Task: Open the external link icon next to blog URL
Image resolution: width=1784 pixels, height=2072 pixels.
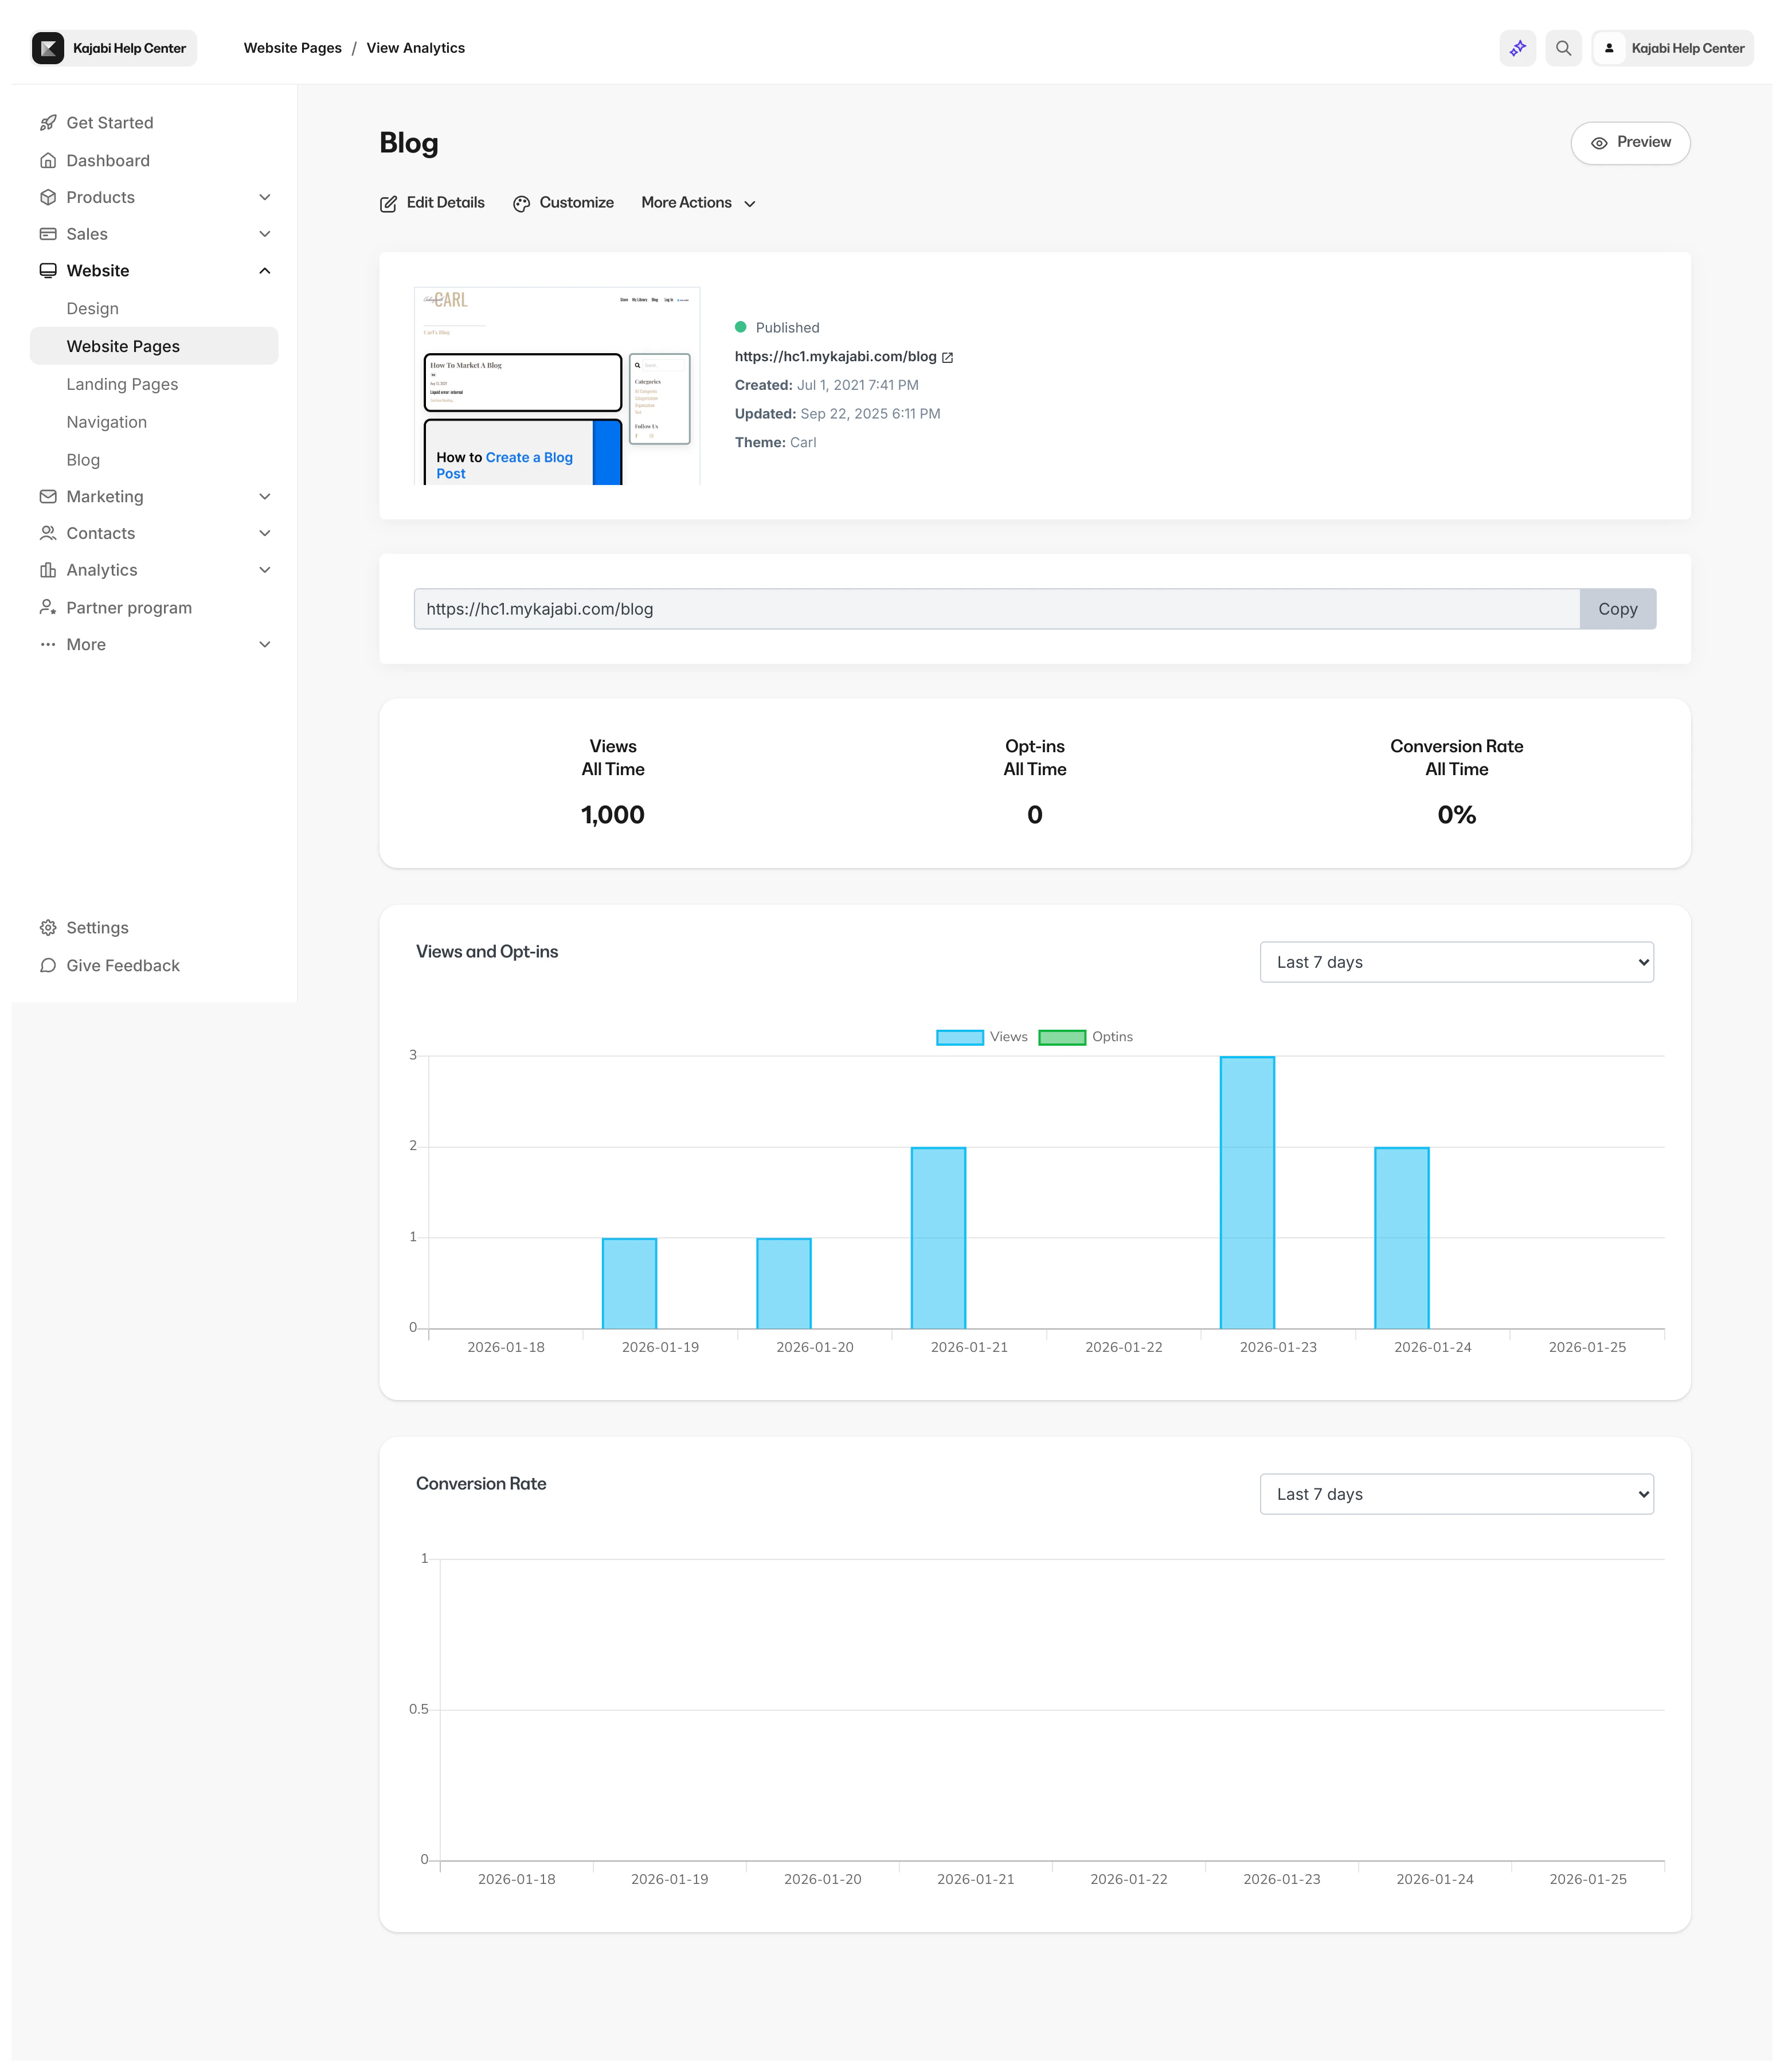Action: click(x=948, y=356)
